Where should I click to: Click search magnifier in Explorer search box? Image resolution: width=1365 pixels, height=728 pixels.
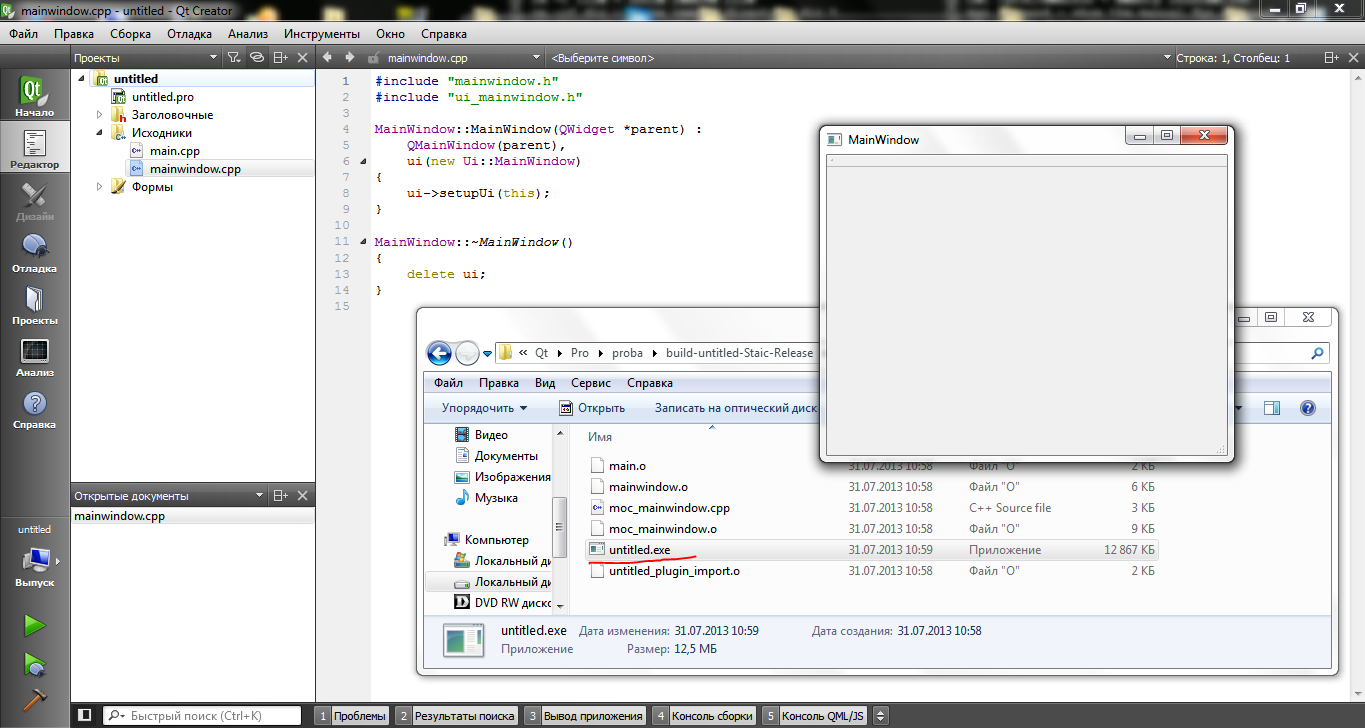[1318, 353]
